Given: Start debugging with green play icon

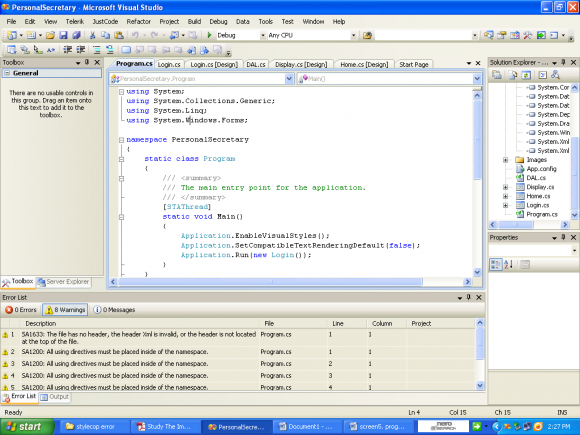Looking at the screenshot, I should pyautogui.click(x=209, y=35).
